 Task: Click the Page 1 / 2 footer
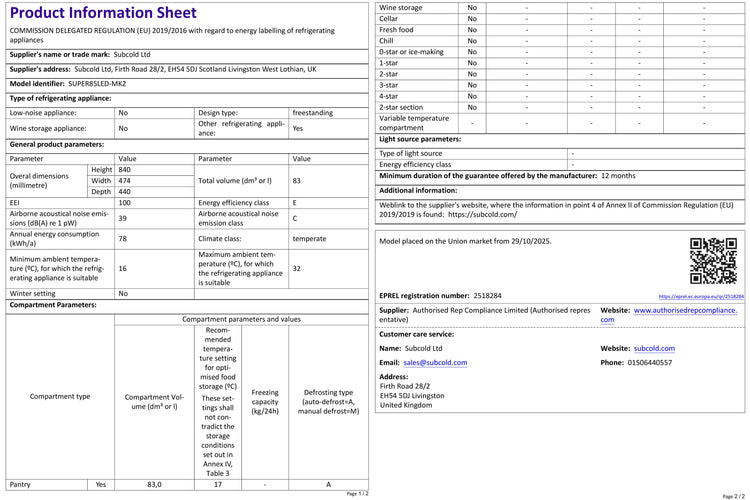coord(357,493)
